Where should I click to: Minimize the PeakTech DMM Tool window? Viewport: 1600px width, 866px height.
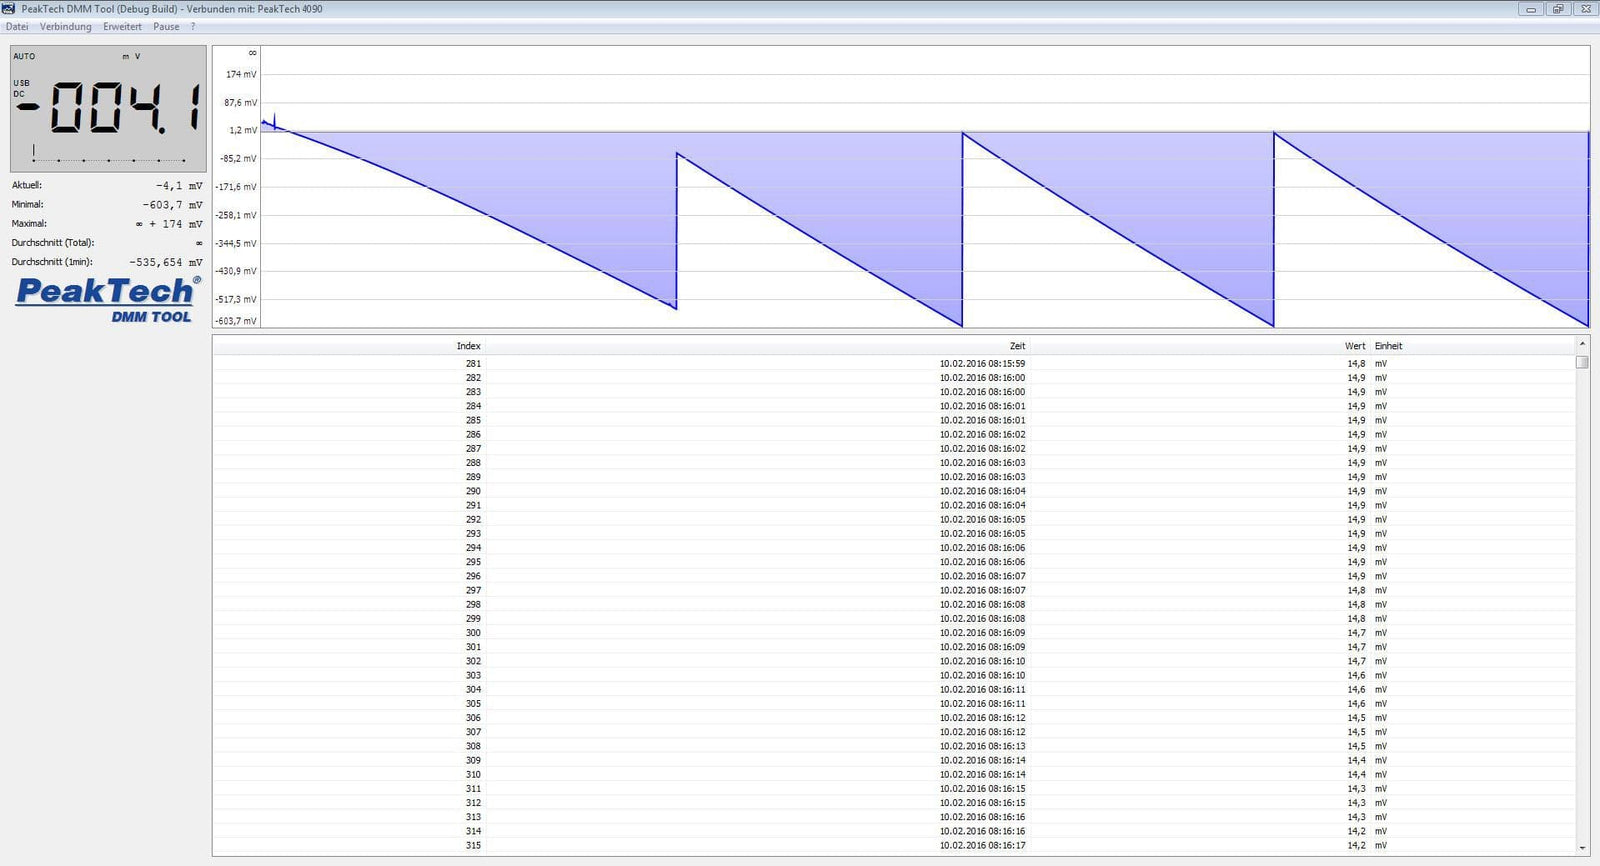click(x=1530, y=9)
